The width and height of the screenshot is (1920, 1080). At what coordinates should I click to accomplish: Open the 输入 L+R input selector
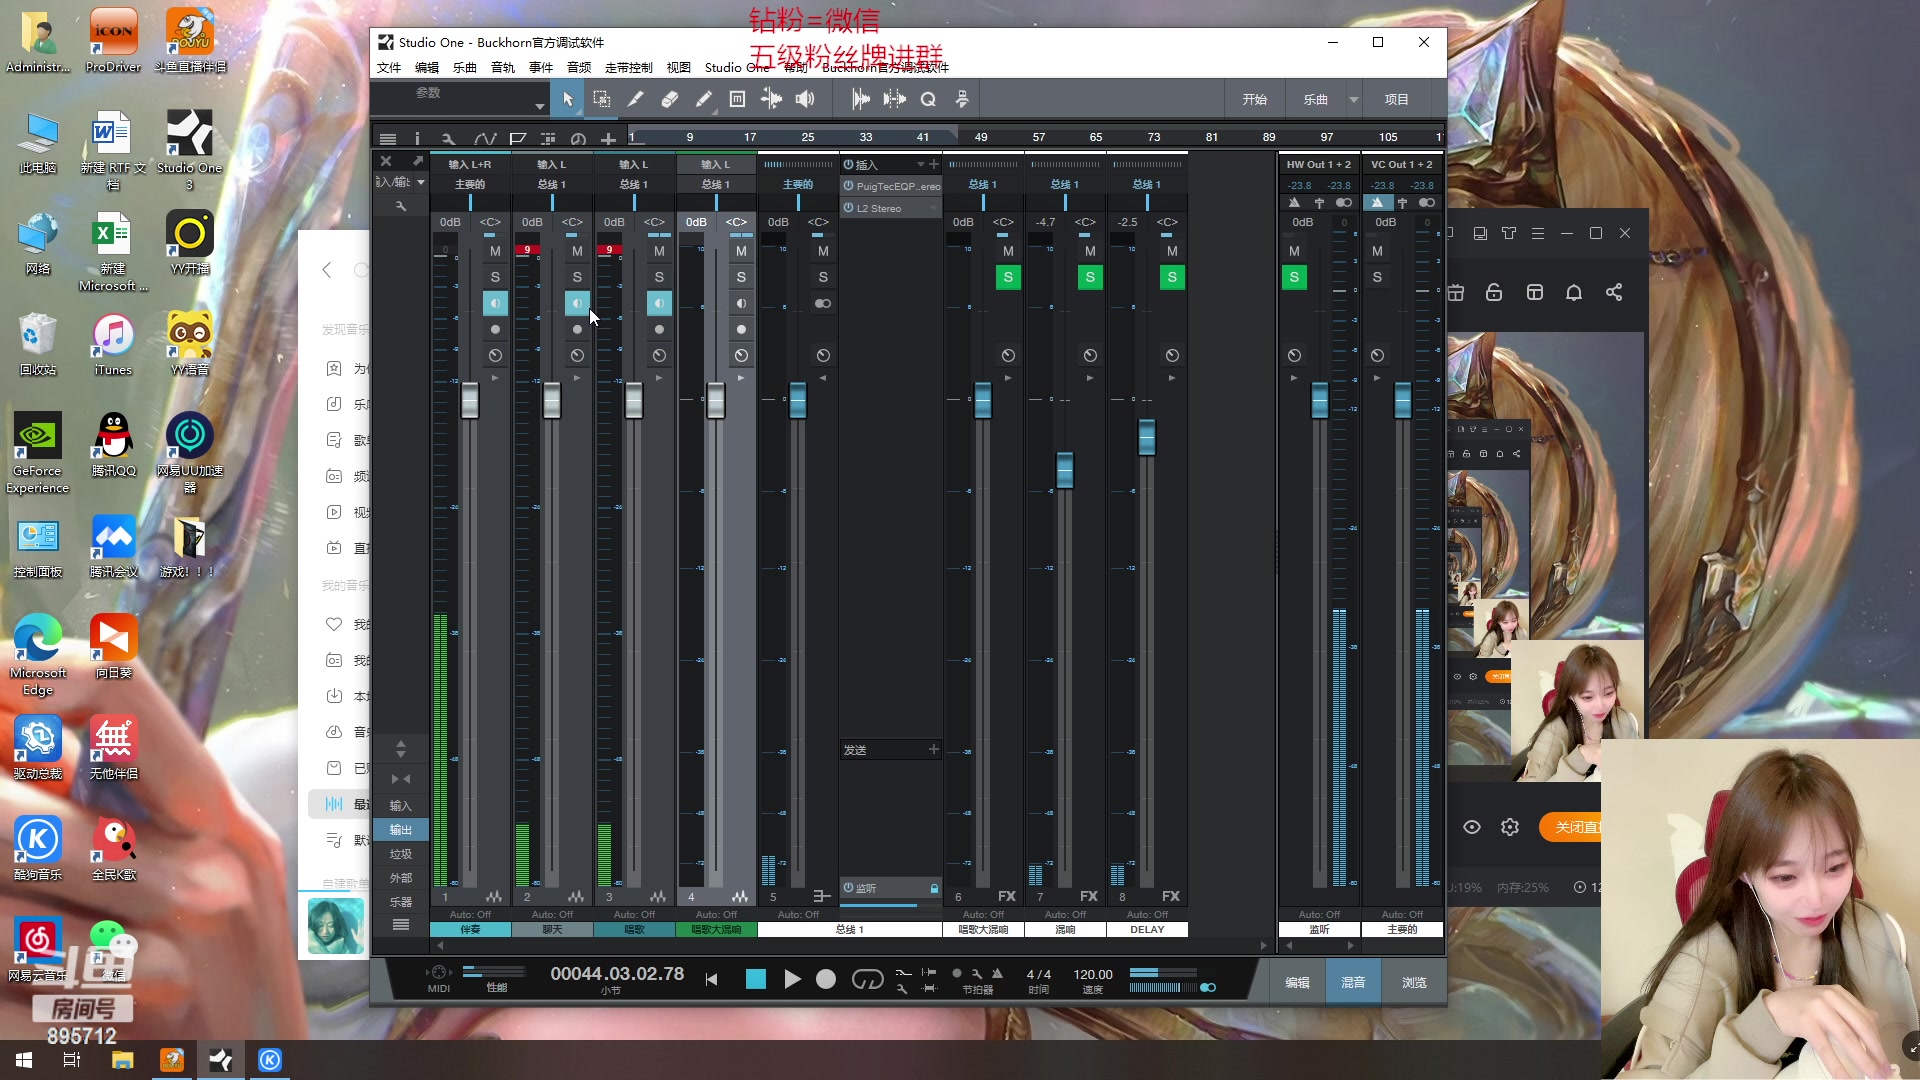point(470,164)
